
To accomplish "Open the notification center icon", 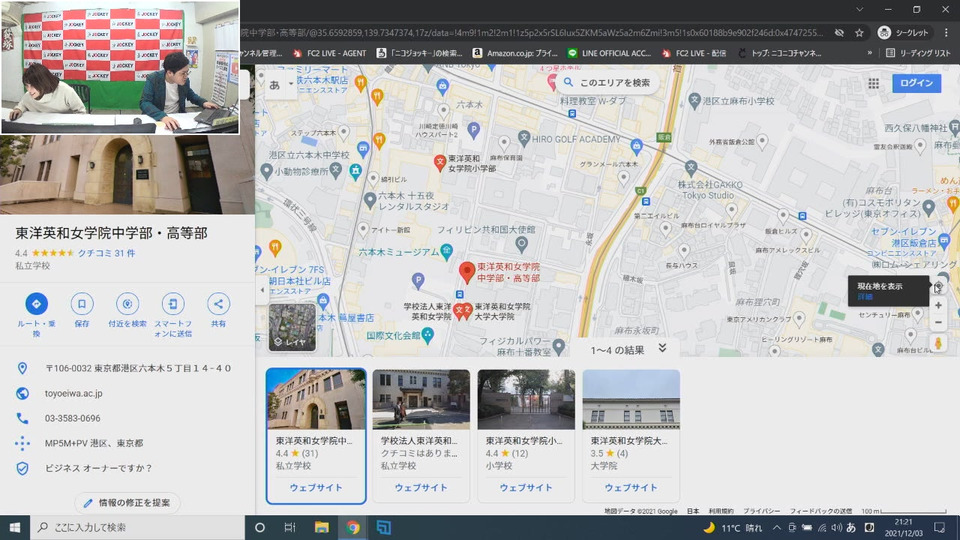I will point(940,527).
